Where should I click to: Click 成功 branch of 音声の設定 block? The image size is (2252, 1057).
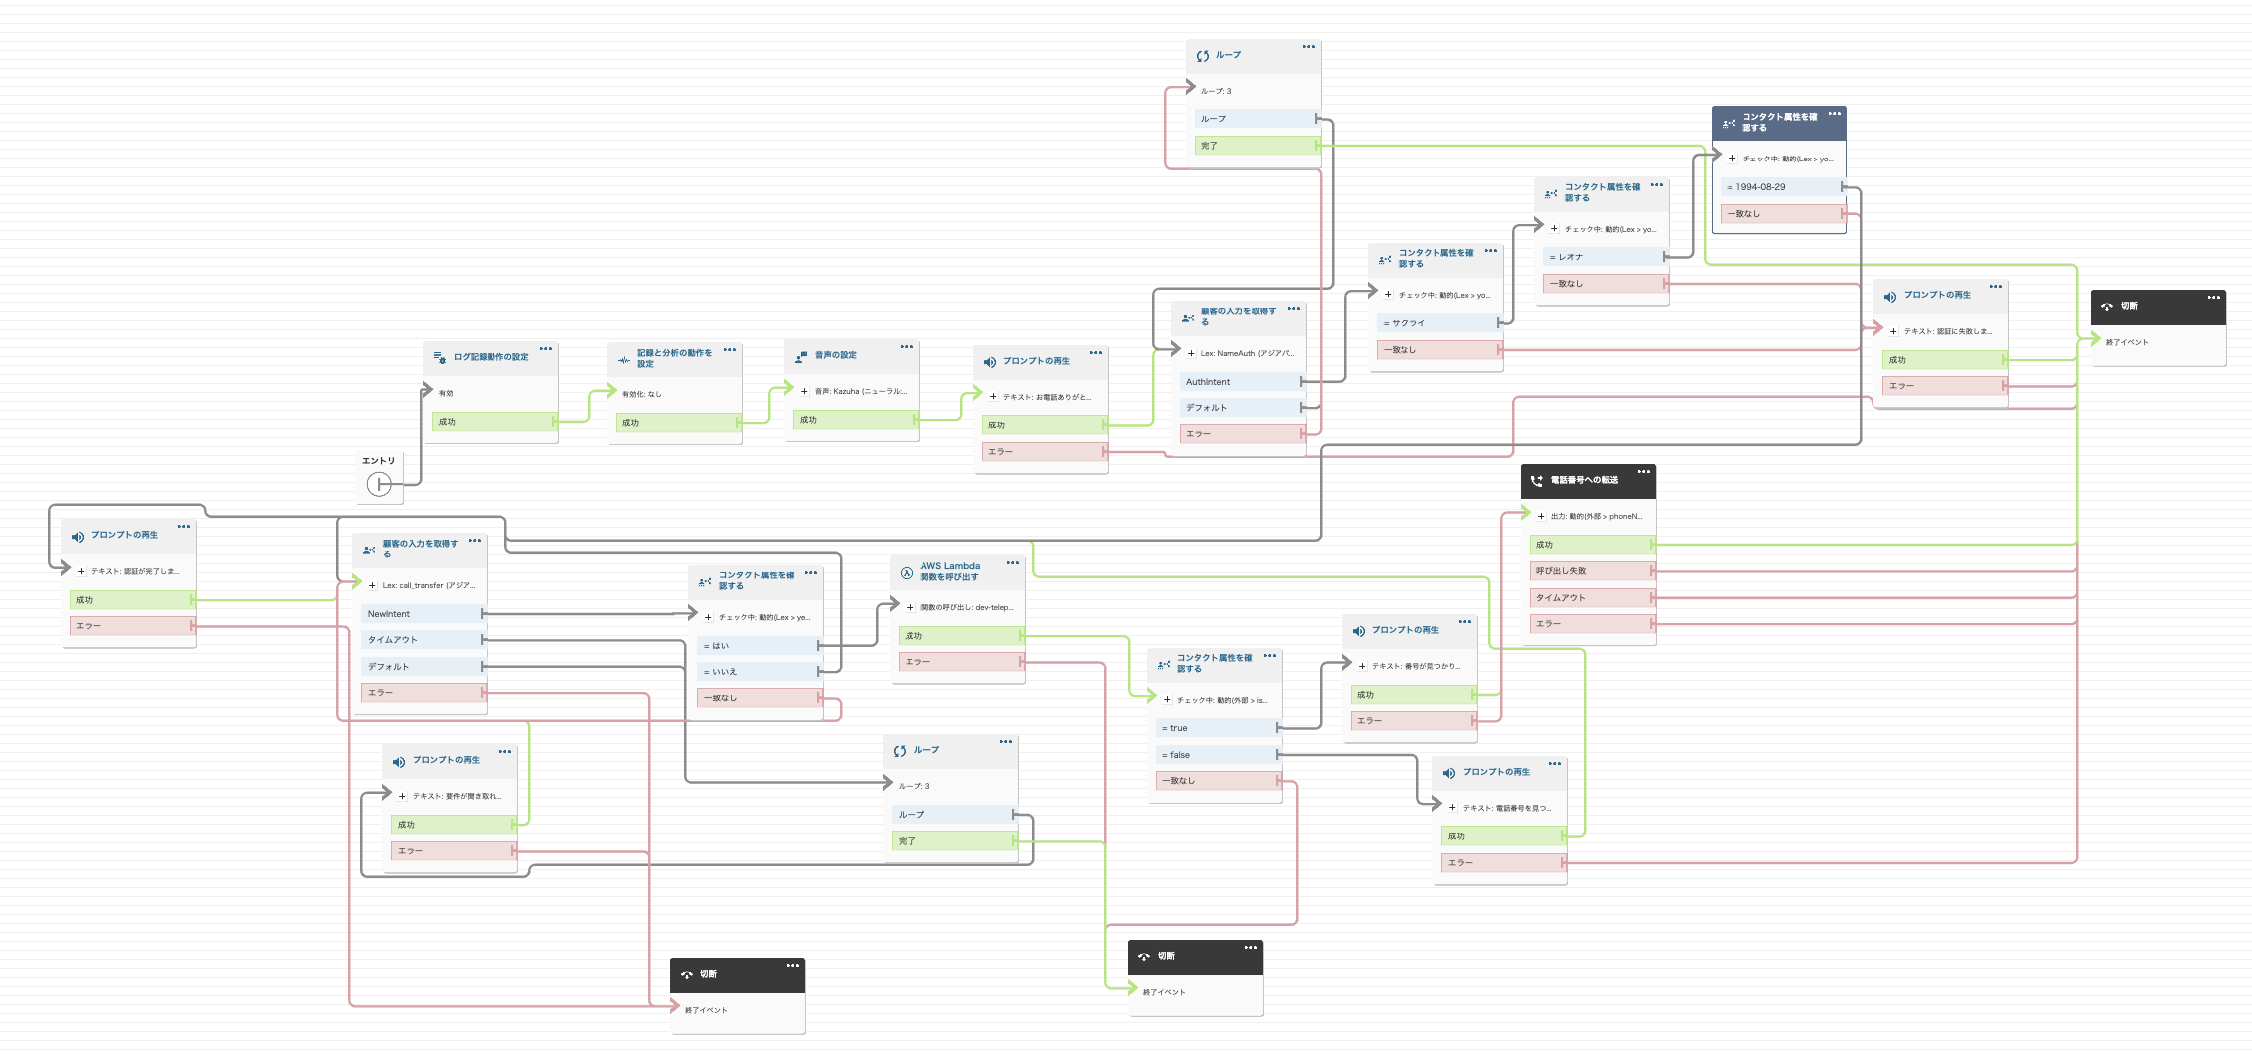[855, 420]
